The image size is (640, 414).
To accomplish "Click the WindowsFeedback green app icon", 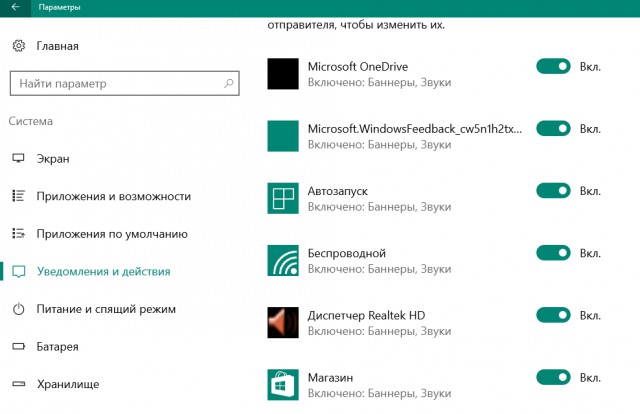I will tap(283, 136).
